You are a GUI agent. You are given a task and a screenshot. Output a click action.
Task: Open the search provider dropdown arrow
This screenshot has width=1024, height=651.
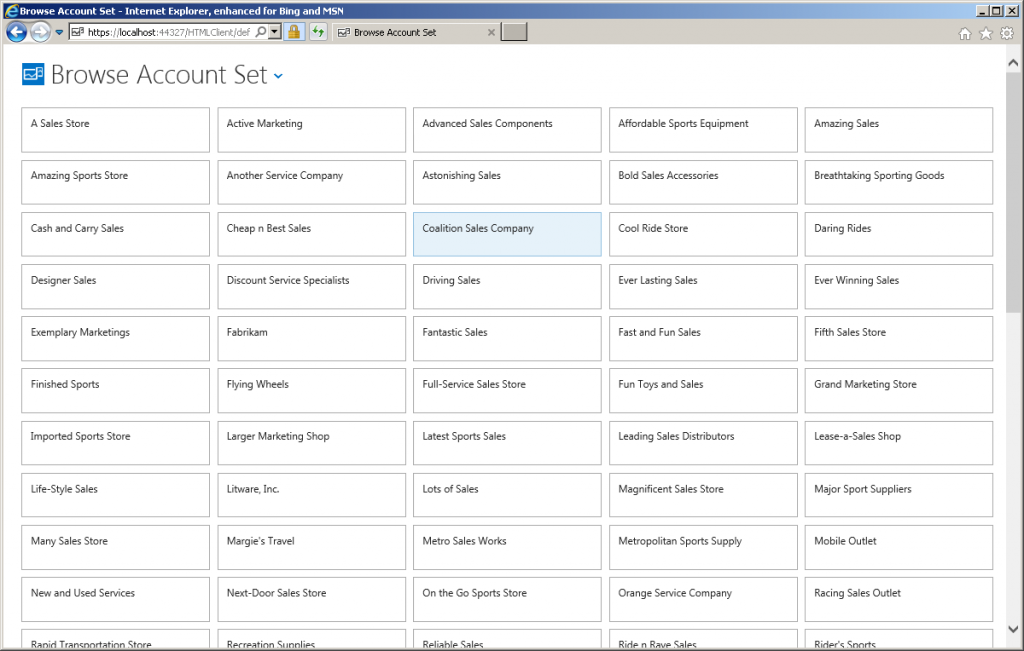tap(275, 31)
